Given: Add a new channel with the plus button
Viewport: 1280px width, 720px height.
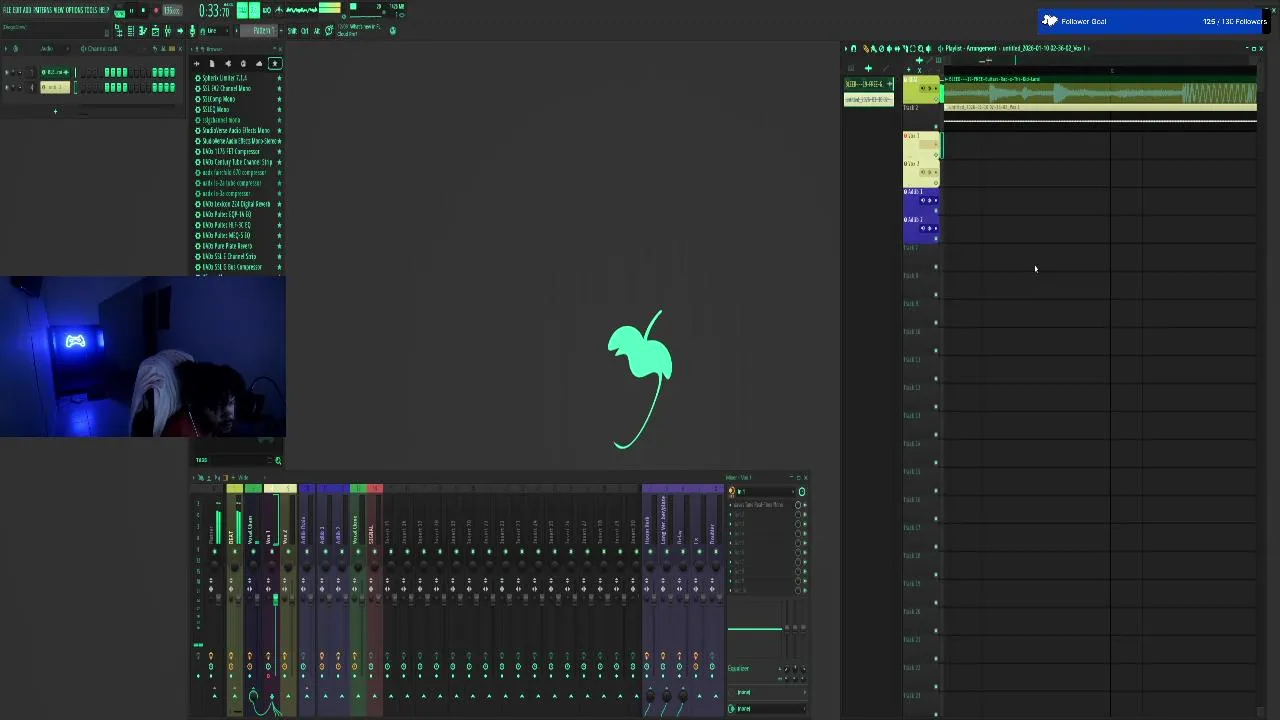Looking at the screenshot, I should tap(56, 111).
